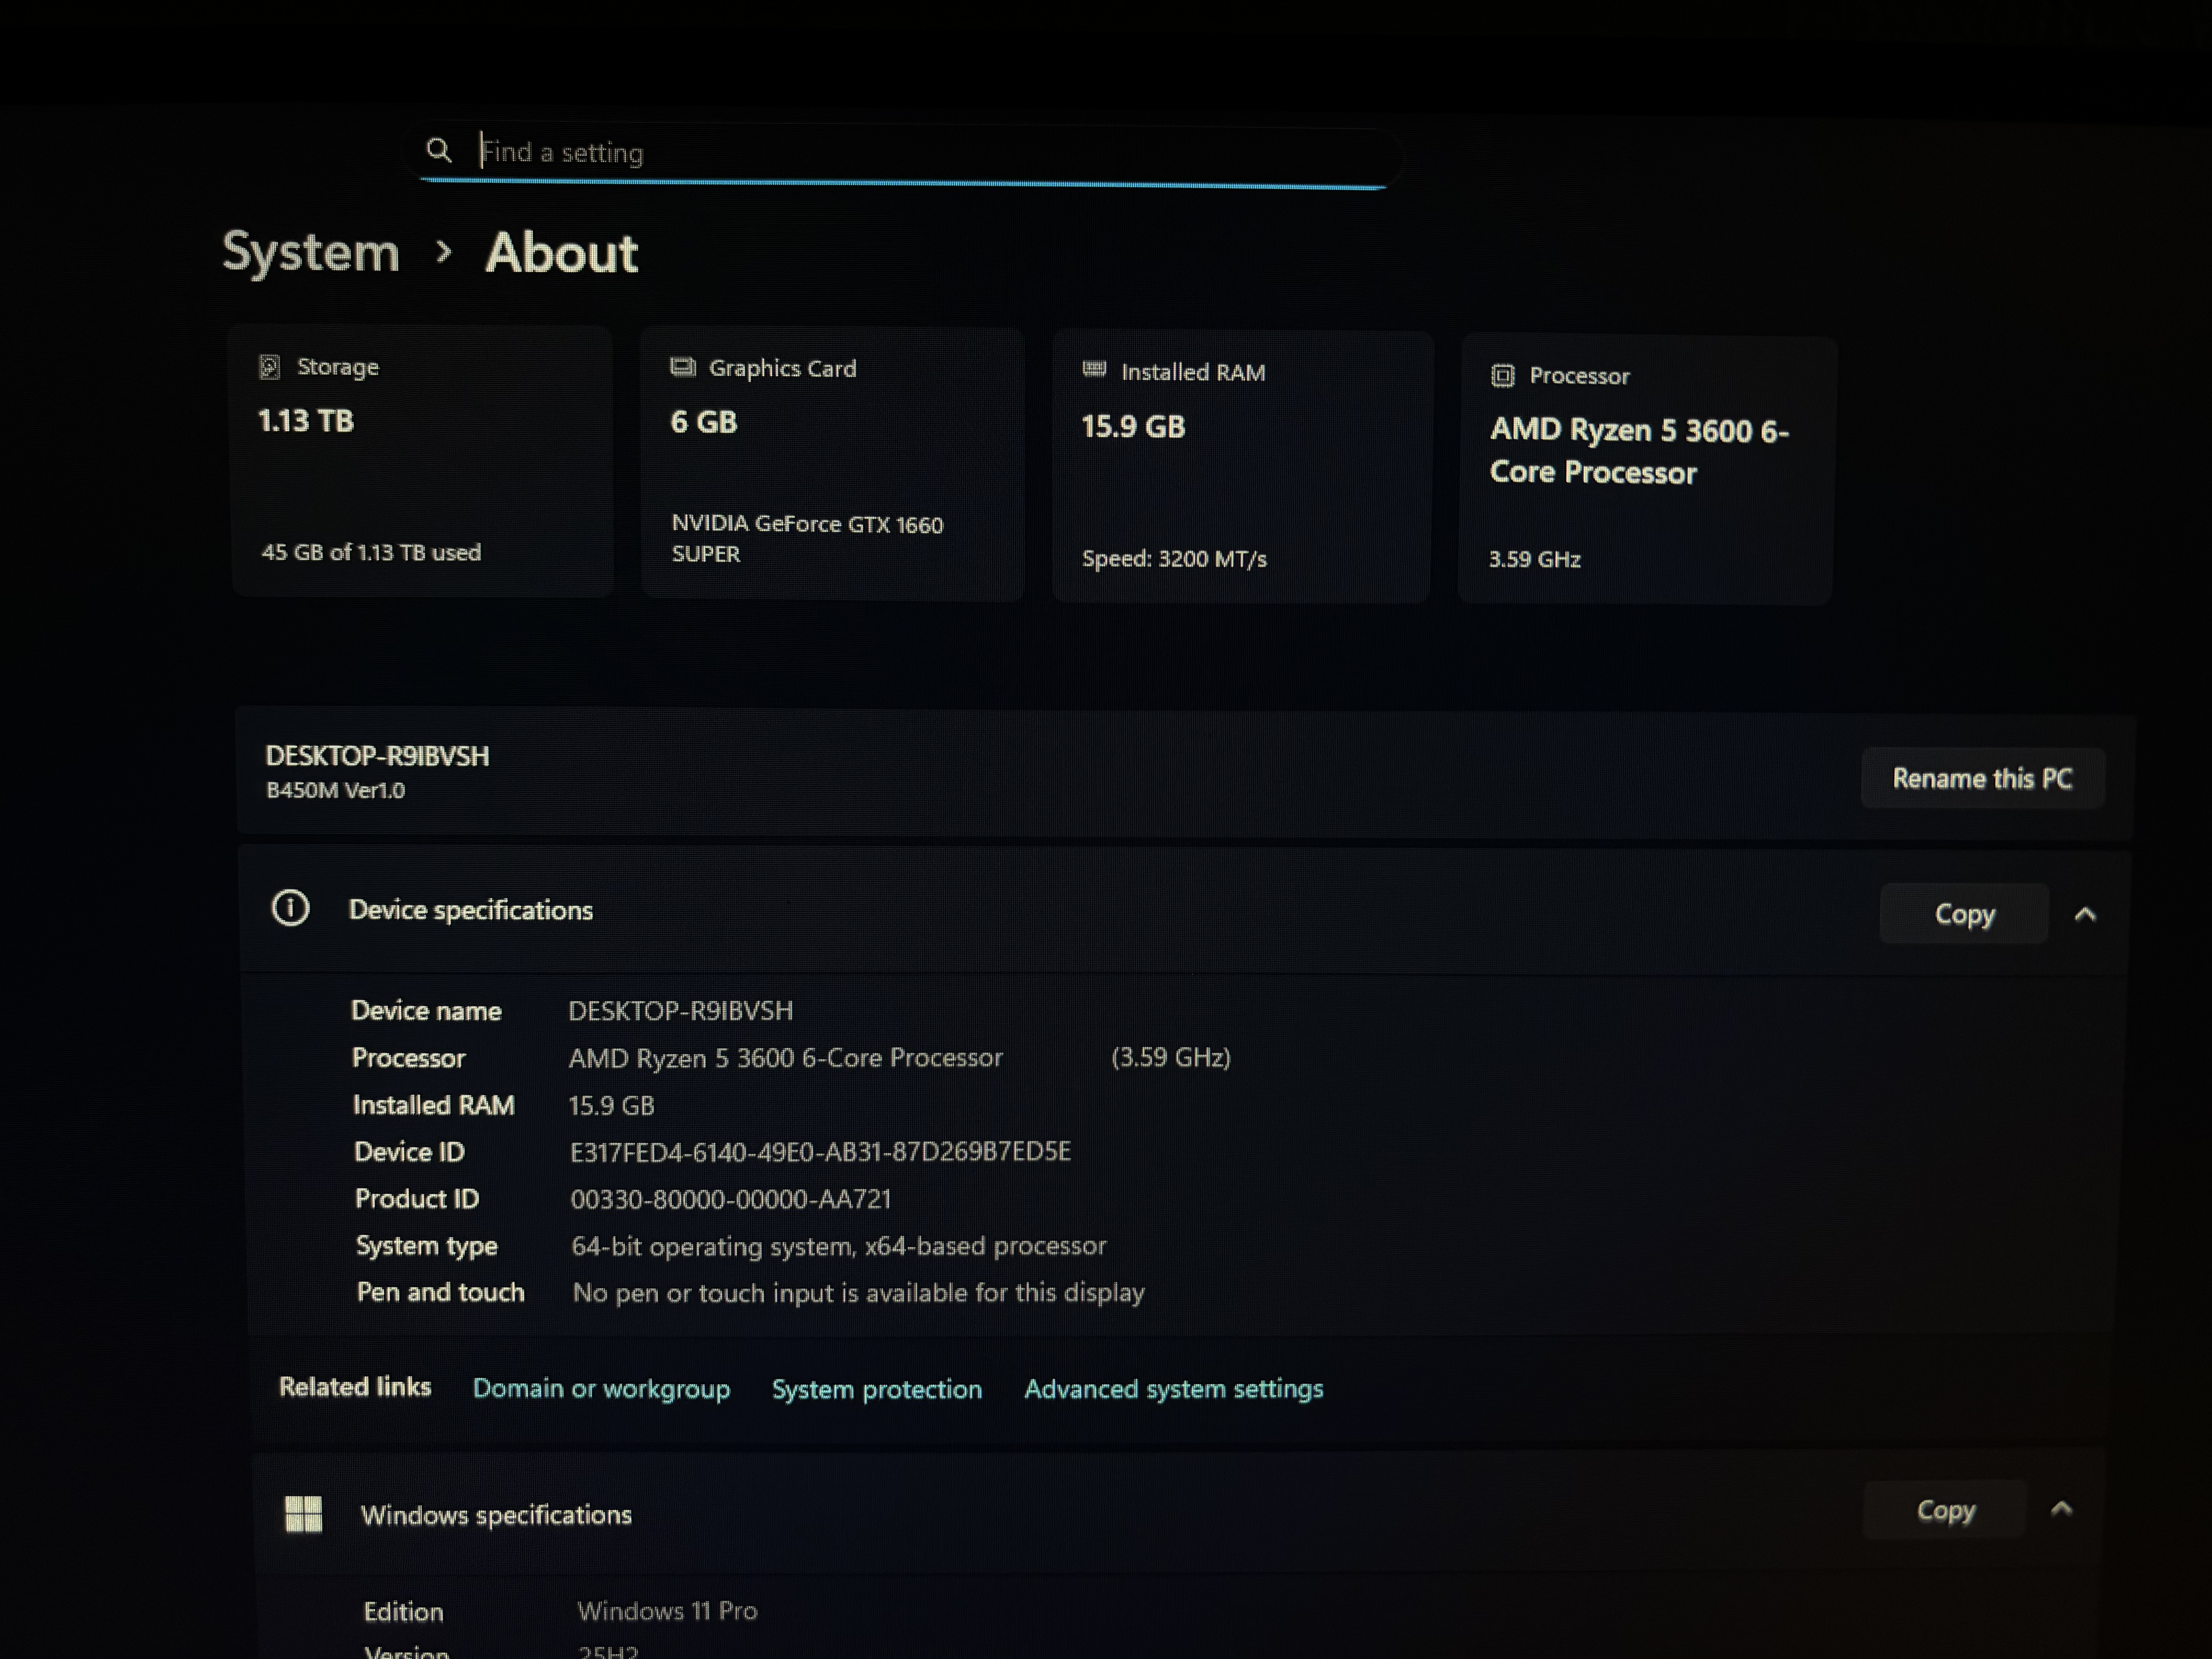Click the About breadcrumb heading
2212x1659 pixels.
[561, 253]
